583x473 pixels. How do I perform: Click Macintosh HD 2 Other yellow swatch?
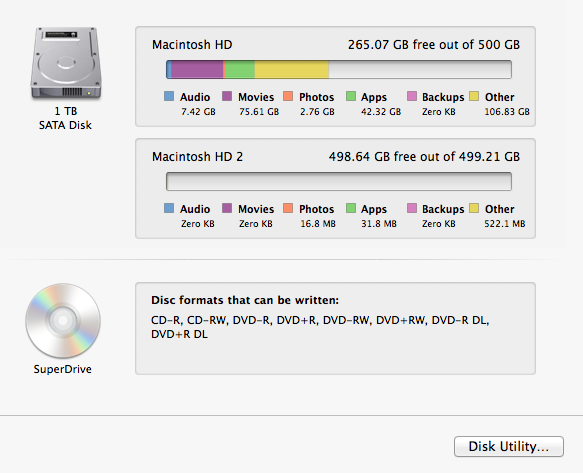pos(474,208)
